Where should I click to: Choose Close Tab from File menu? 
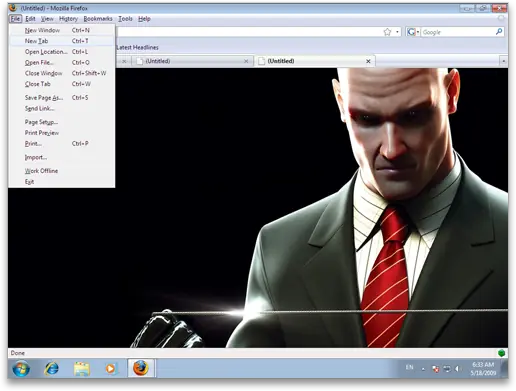click(x=62, y=84)
